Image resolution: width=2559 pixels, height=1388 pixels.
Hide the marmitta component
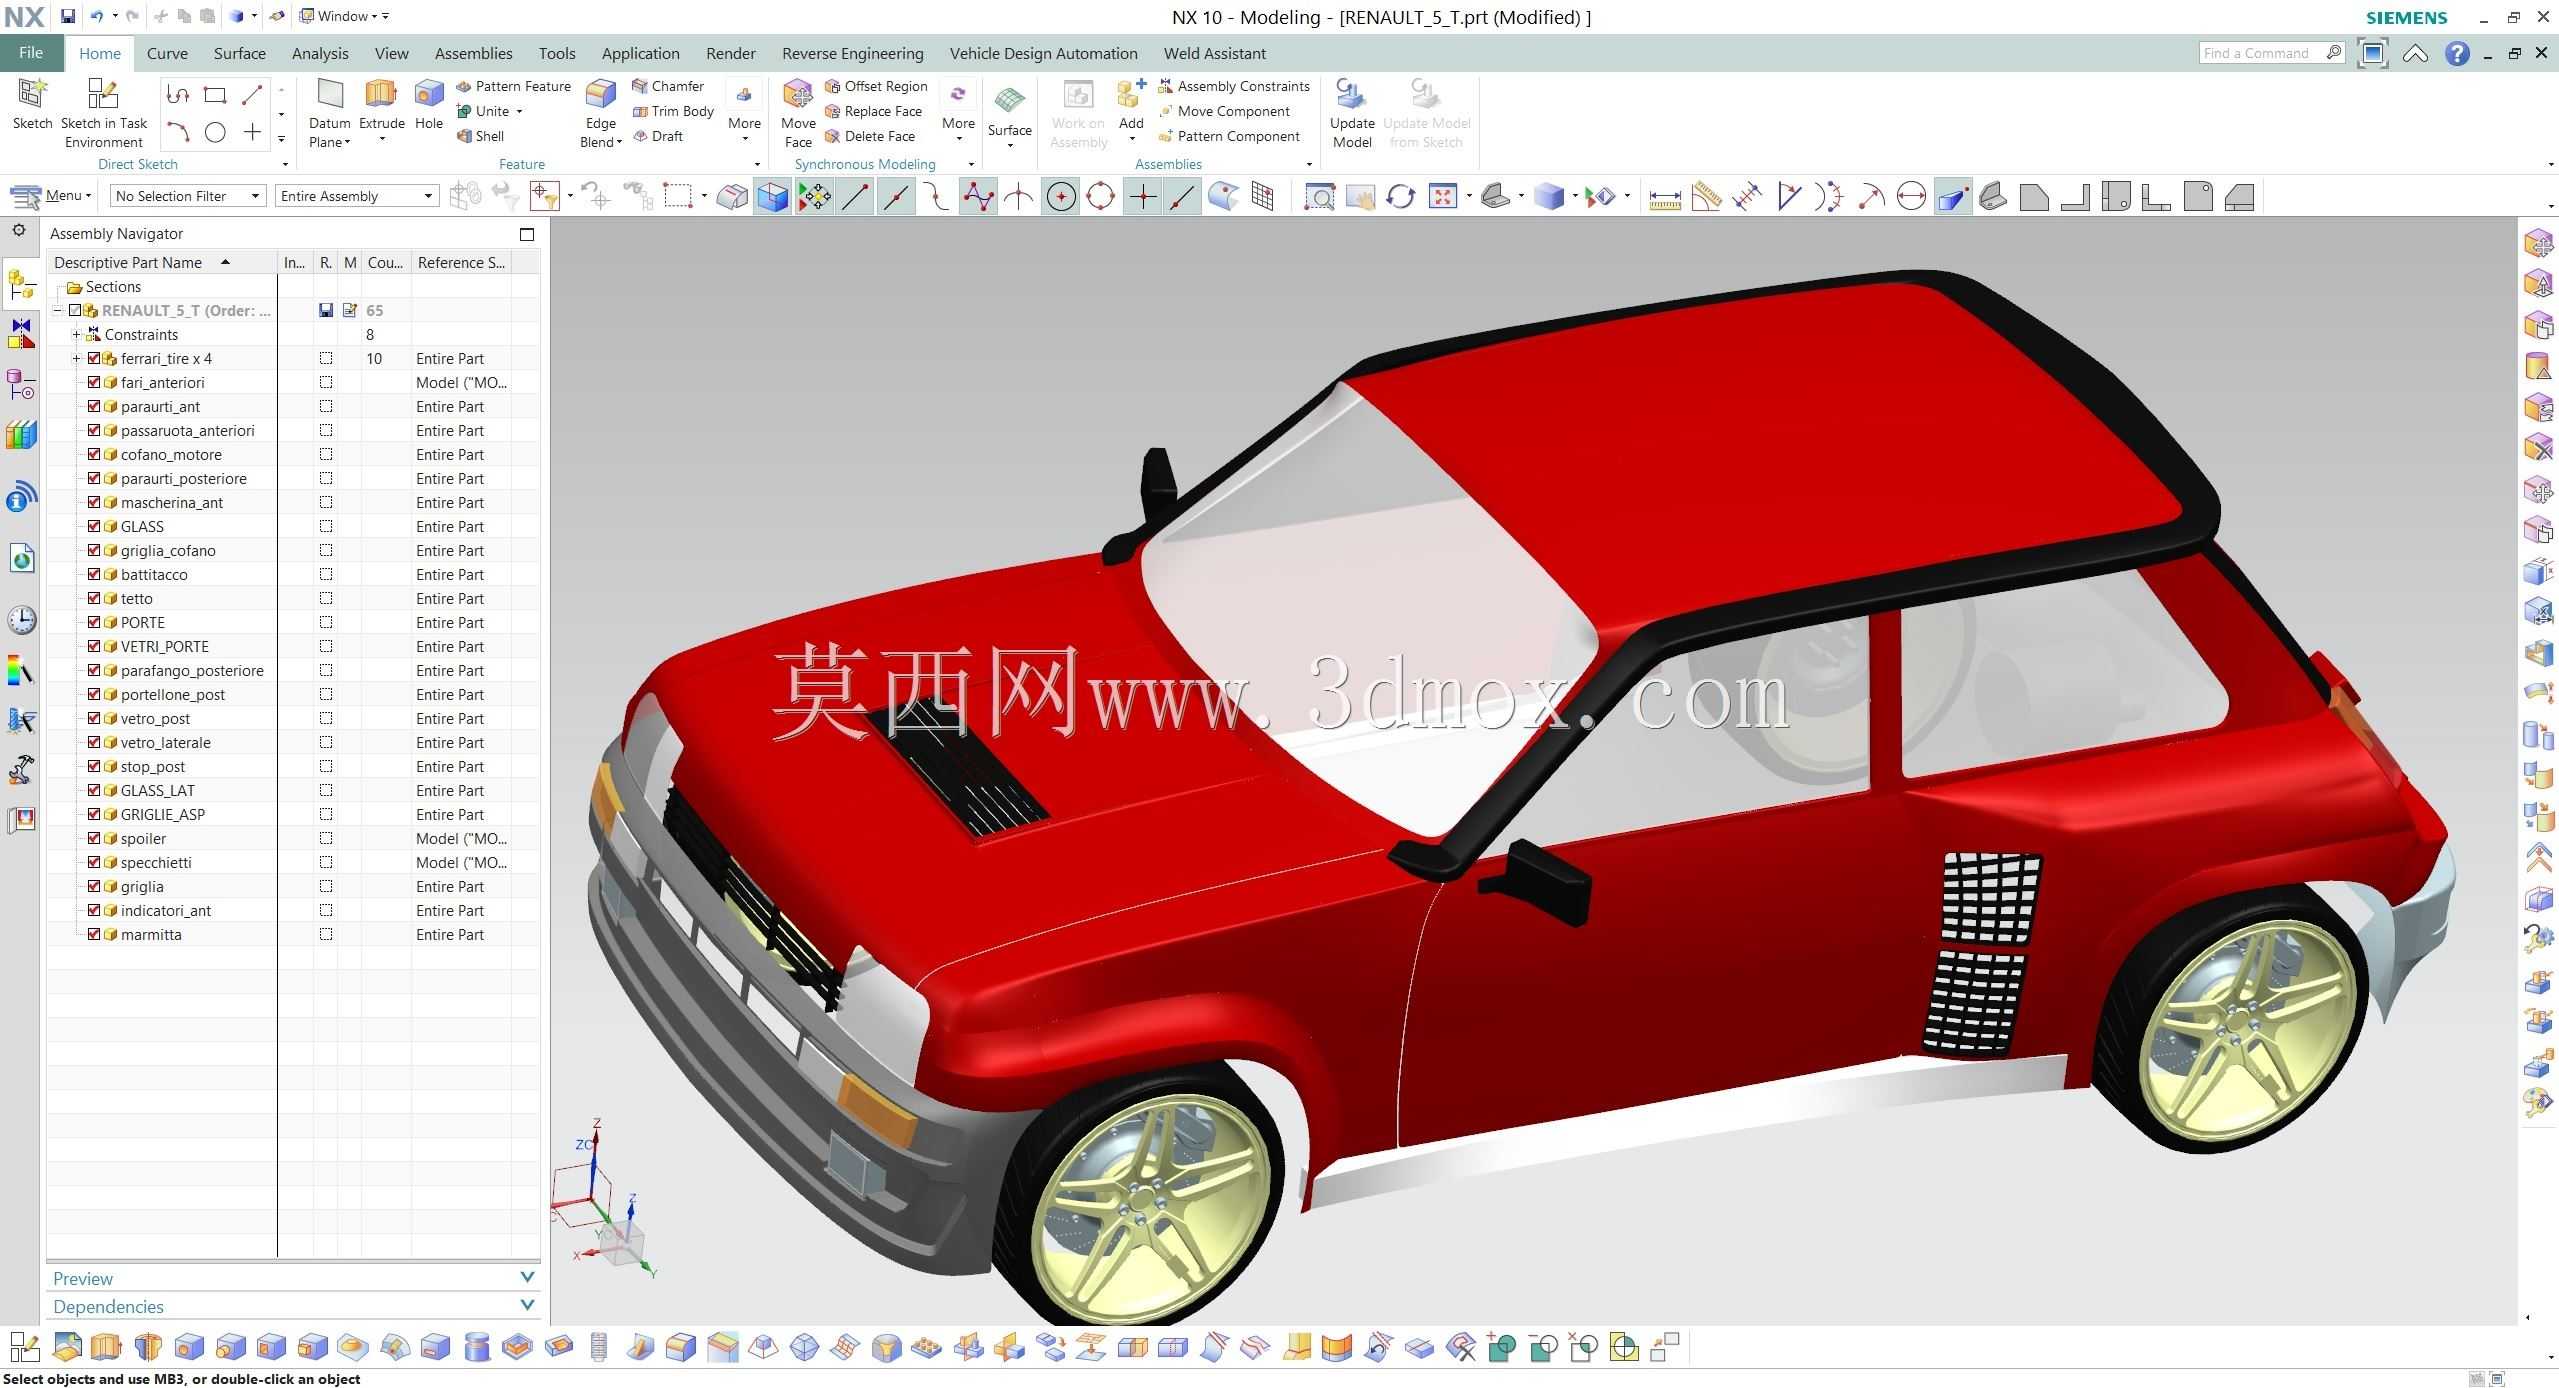coord(94,934)
